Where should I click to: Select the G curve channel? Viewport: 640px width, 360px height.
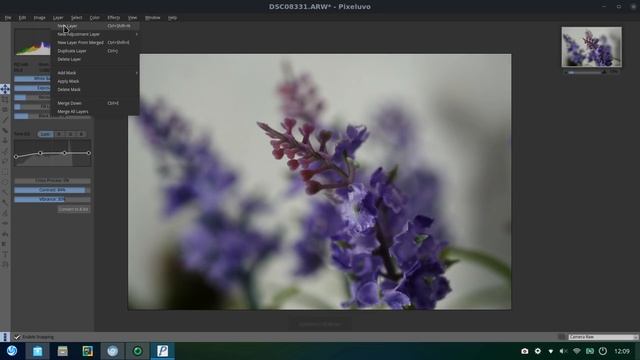[x=70, y=134]
